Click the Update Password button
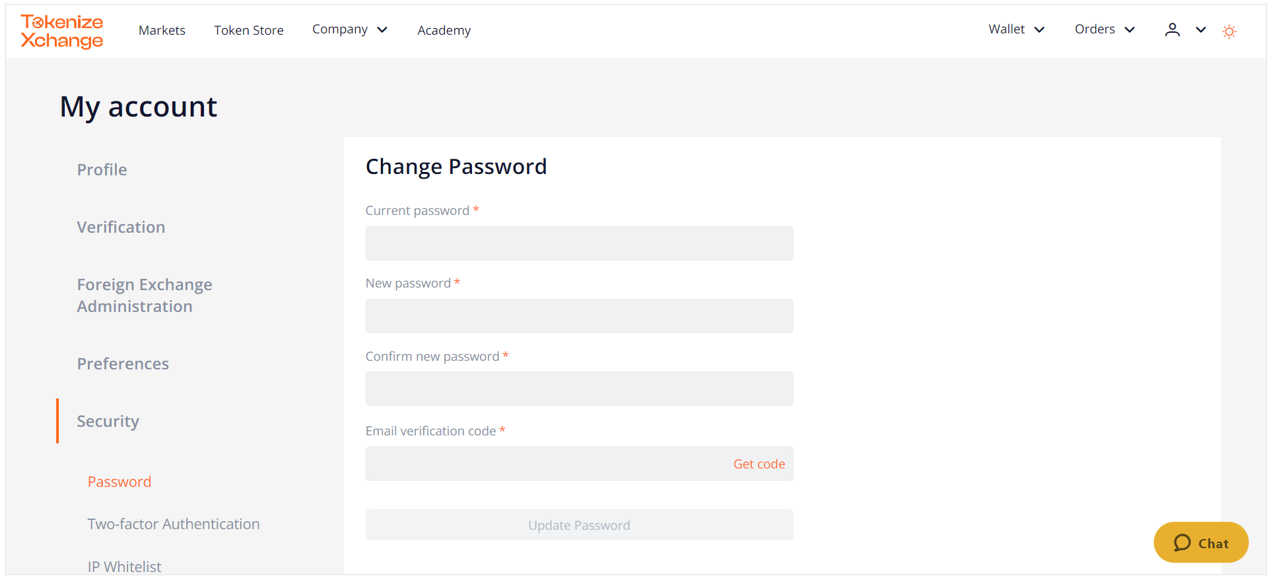The image size is (1271, 579). [579, 525]
